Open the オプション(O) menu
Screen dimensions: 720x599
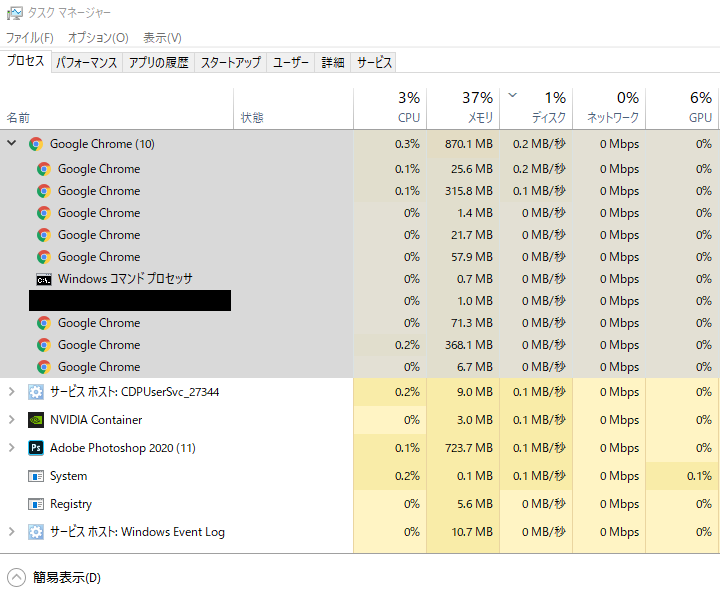coord(98,38)
